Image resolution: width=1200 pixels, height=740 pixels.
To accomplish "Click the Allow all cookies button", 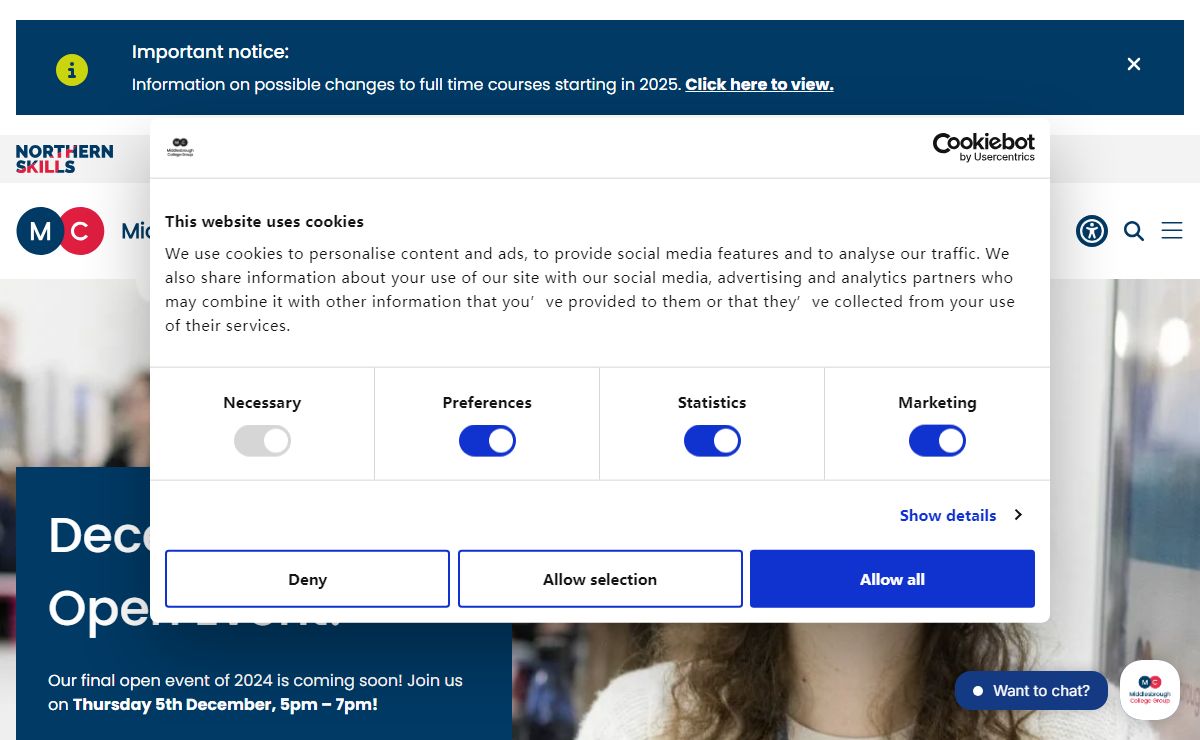I will point(892,579).
